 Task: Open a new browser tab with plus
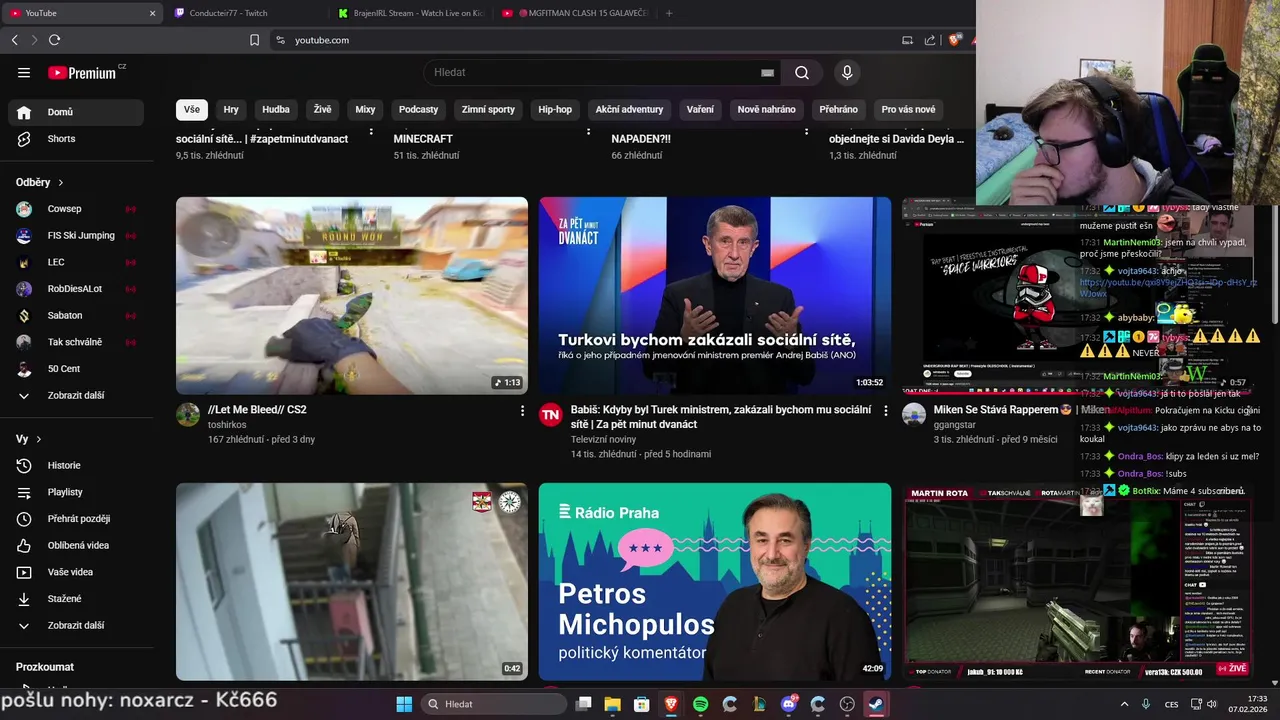click(669, 13)
